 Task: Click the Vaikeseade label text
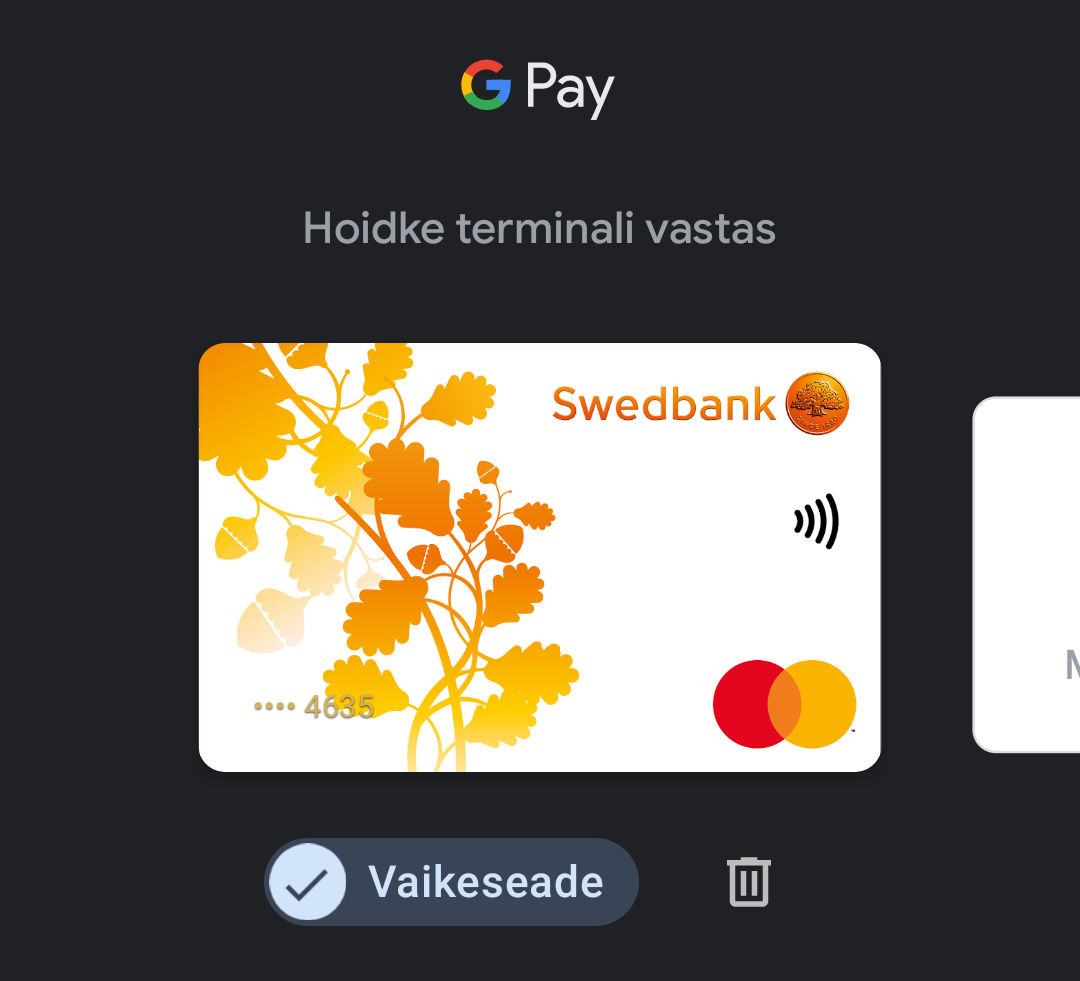486,882
